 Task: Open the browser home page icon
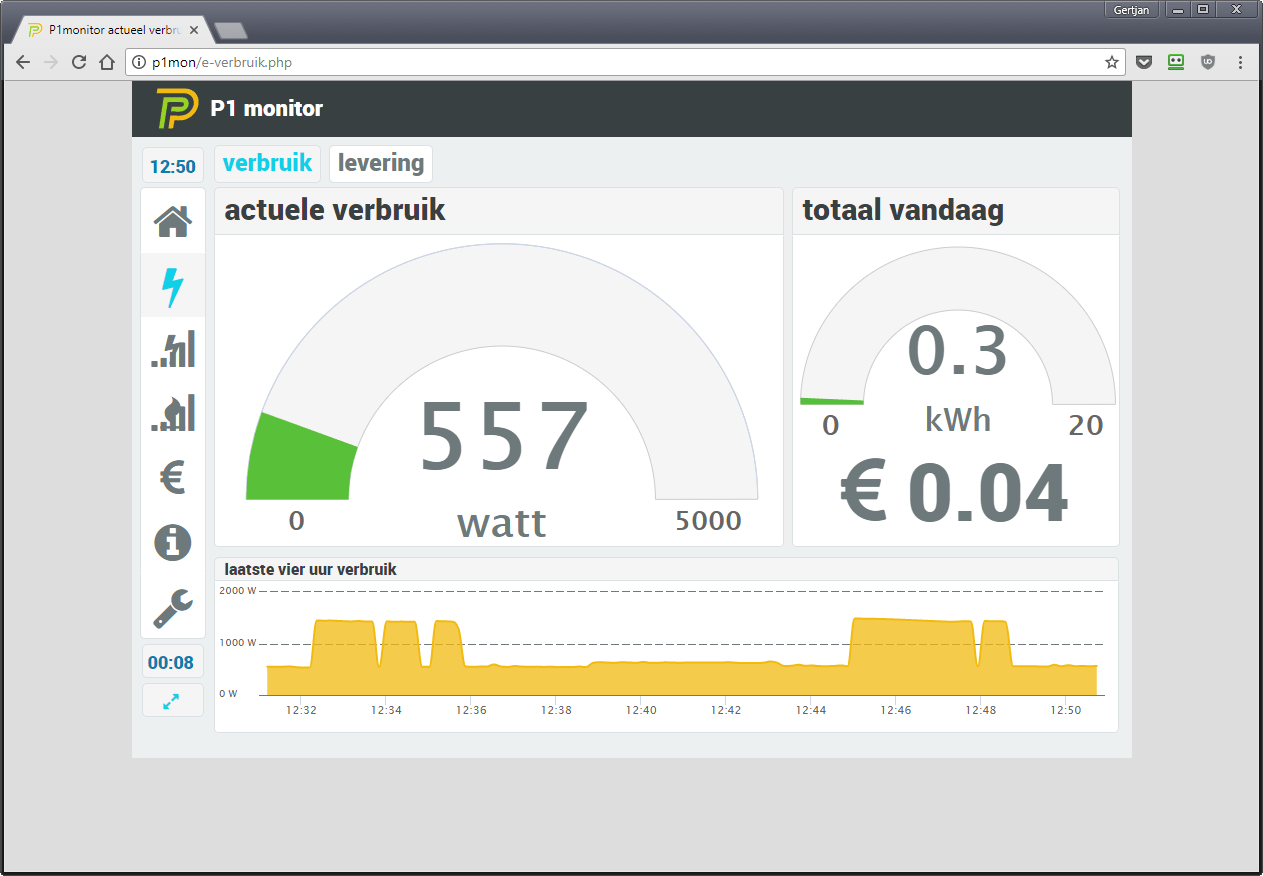[107, 62]
